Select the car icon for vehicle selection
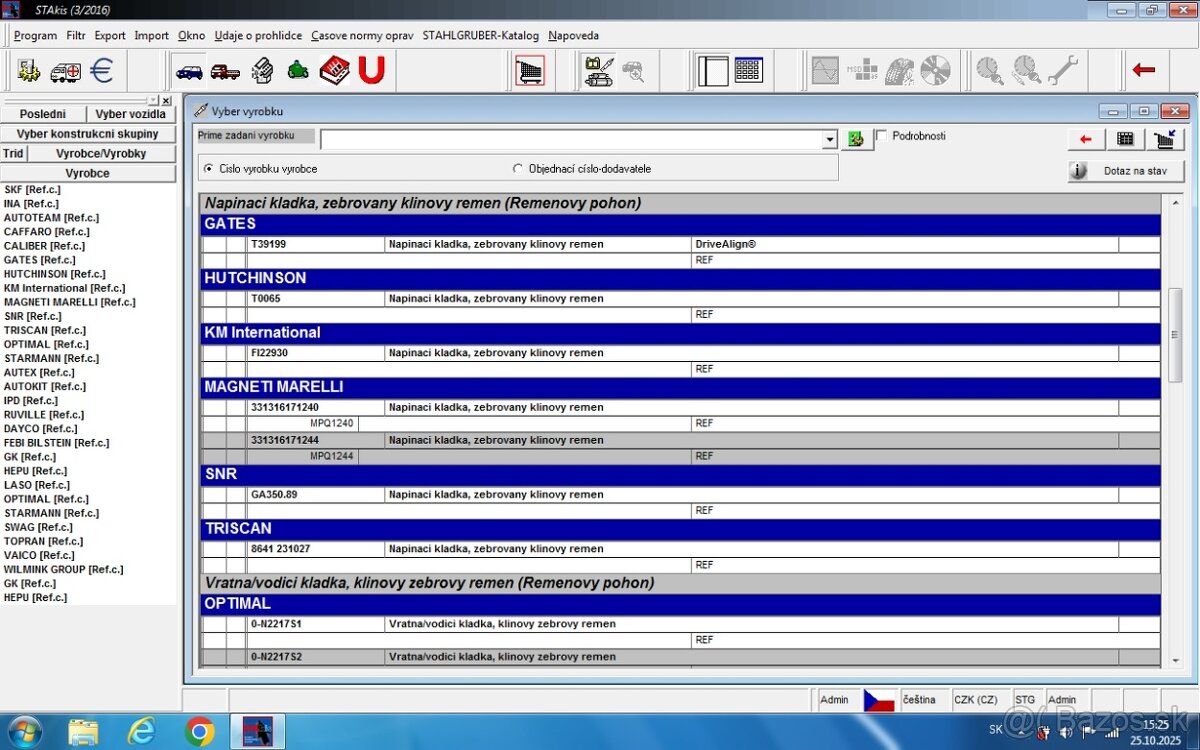The height and width of the screenshot is (750, 1200). [x=188, y=71]
